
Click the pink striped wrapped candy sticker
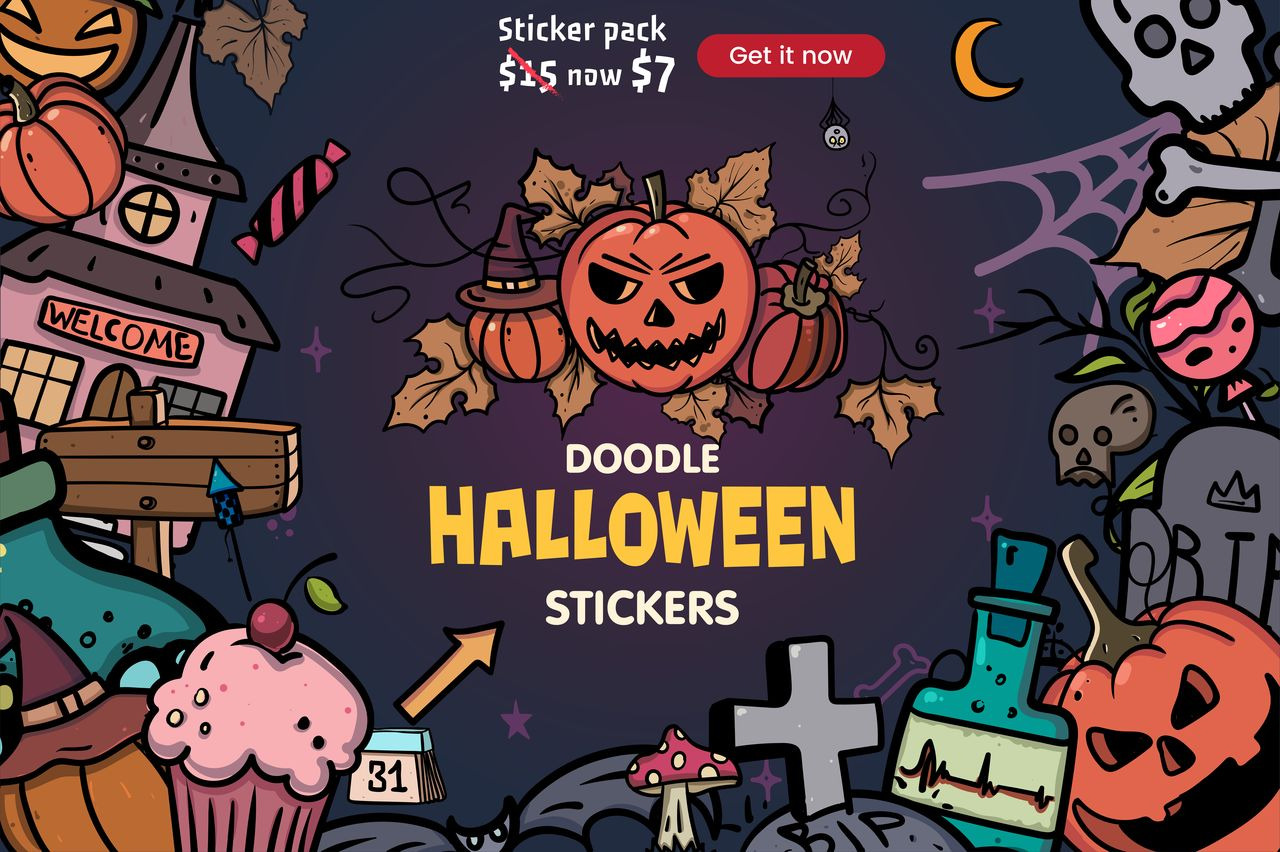click(x=290, y=200)
